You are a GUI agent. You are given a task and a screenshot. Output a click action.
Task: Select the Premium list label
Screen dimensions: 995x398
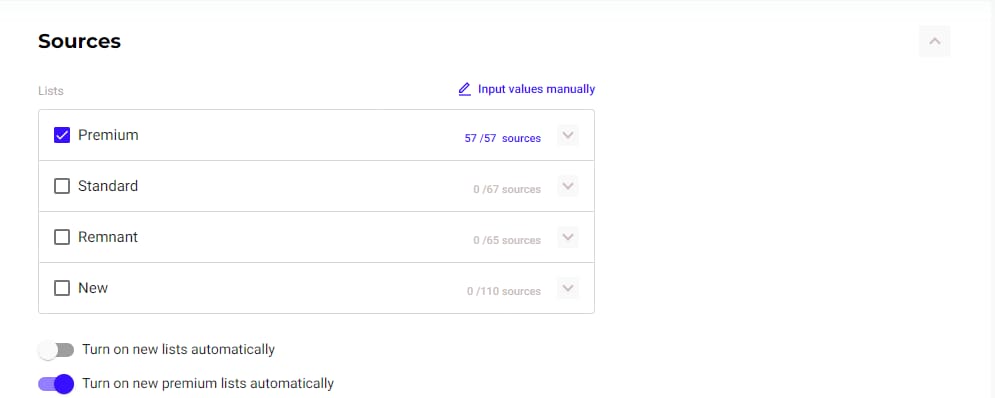point(108,135)
